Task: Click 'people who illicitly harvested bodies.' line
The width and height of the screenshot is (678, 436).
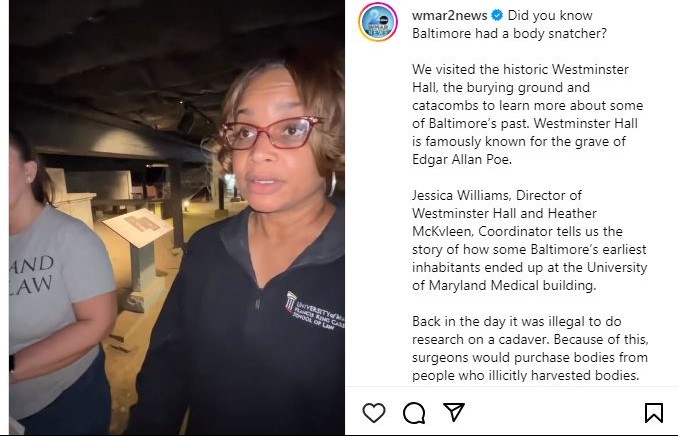Action: [525, 375]
